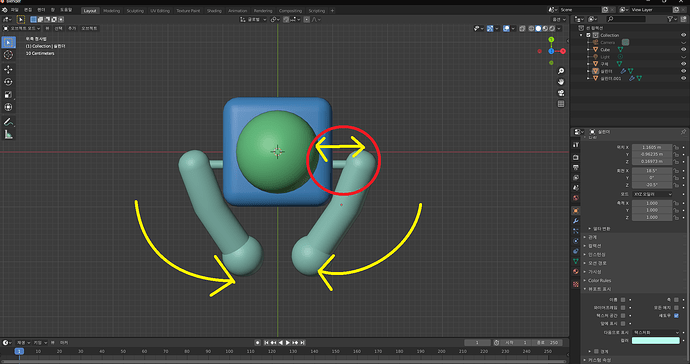Select the Cursor tool
The width and height of the screenshot is (690, 364).
8,55
